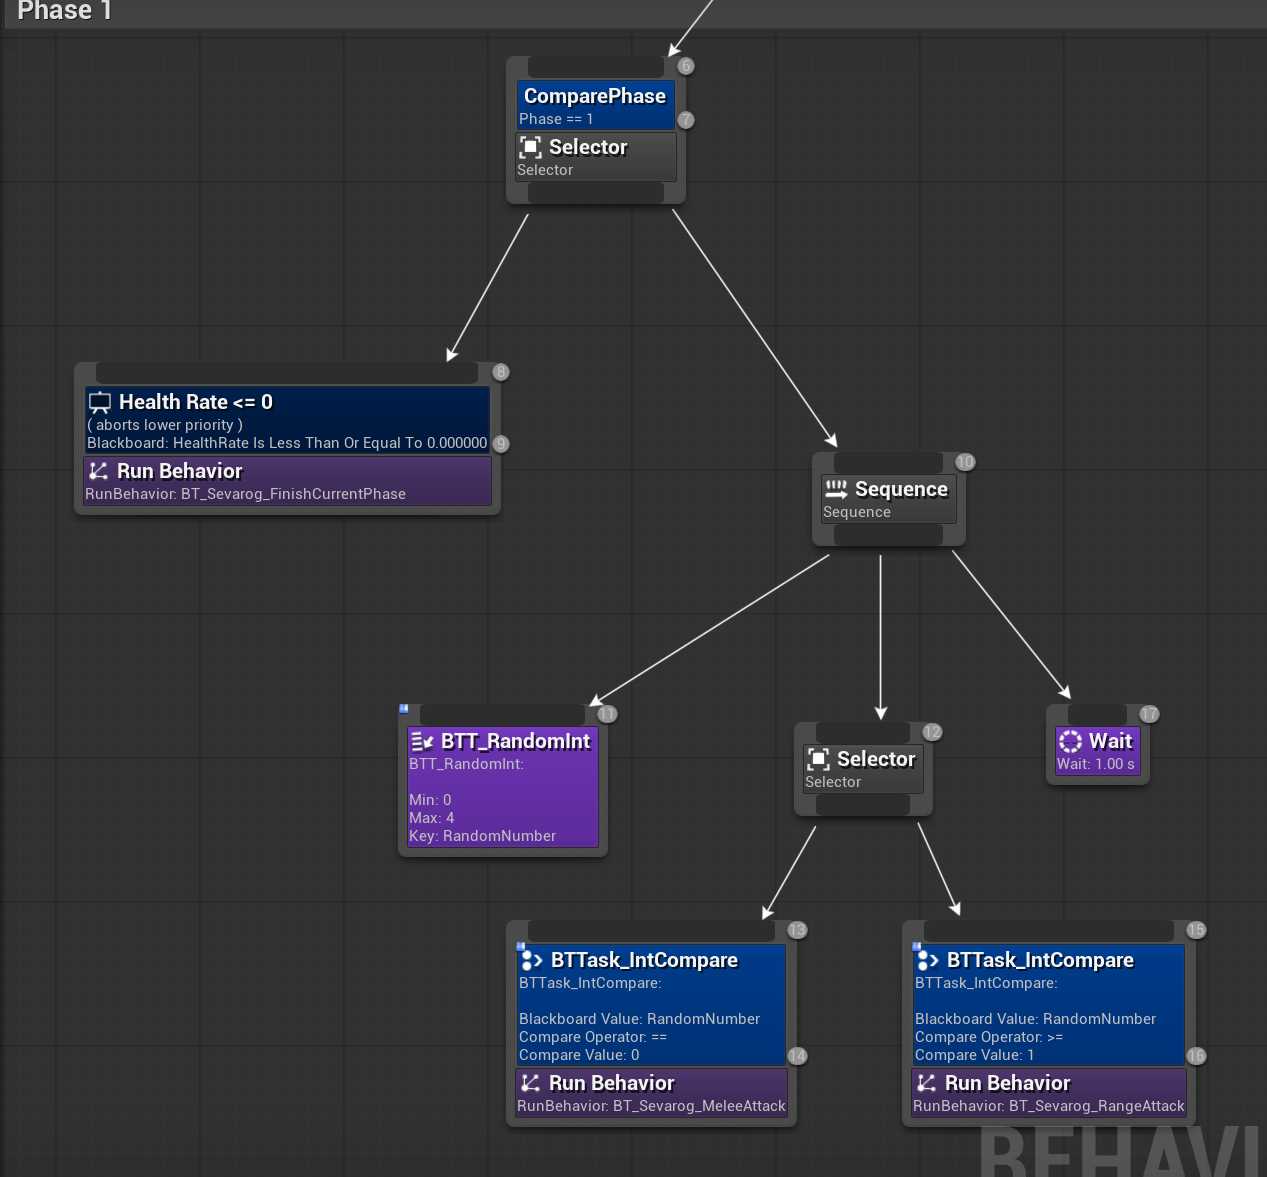This screenshot has width=1267, height=1177.
Task: Click the "Compare Operator: >=" text
Action: coord(989,1037)
